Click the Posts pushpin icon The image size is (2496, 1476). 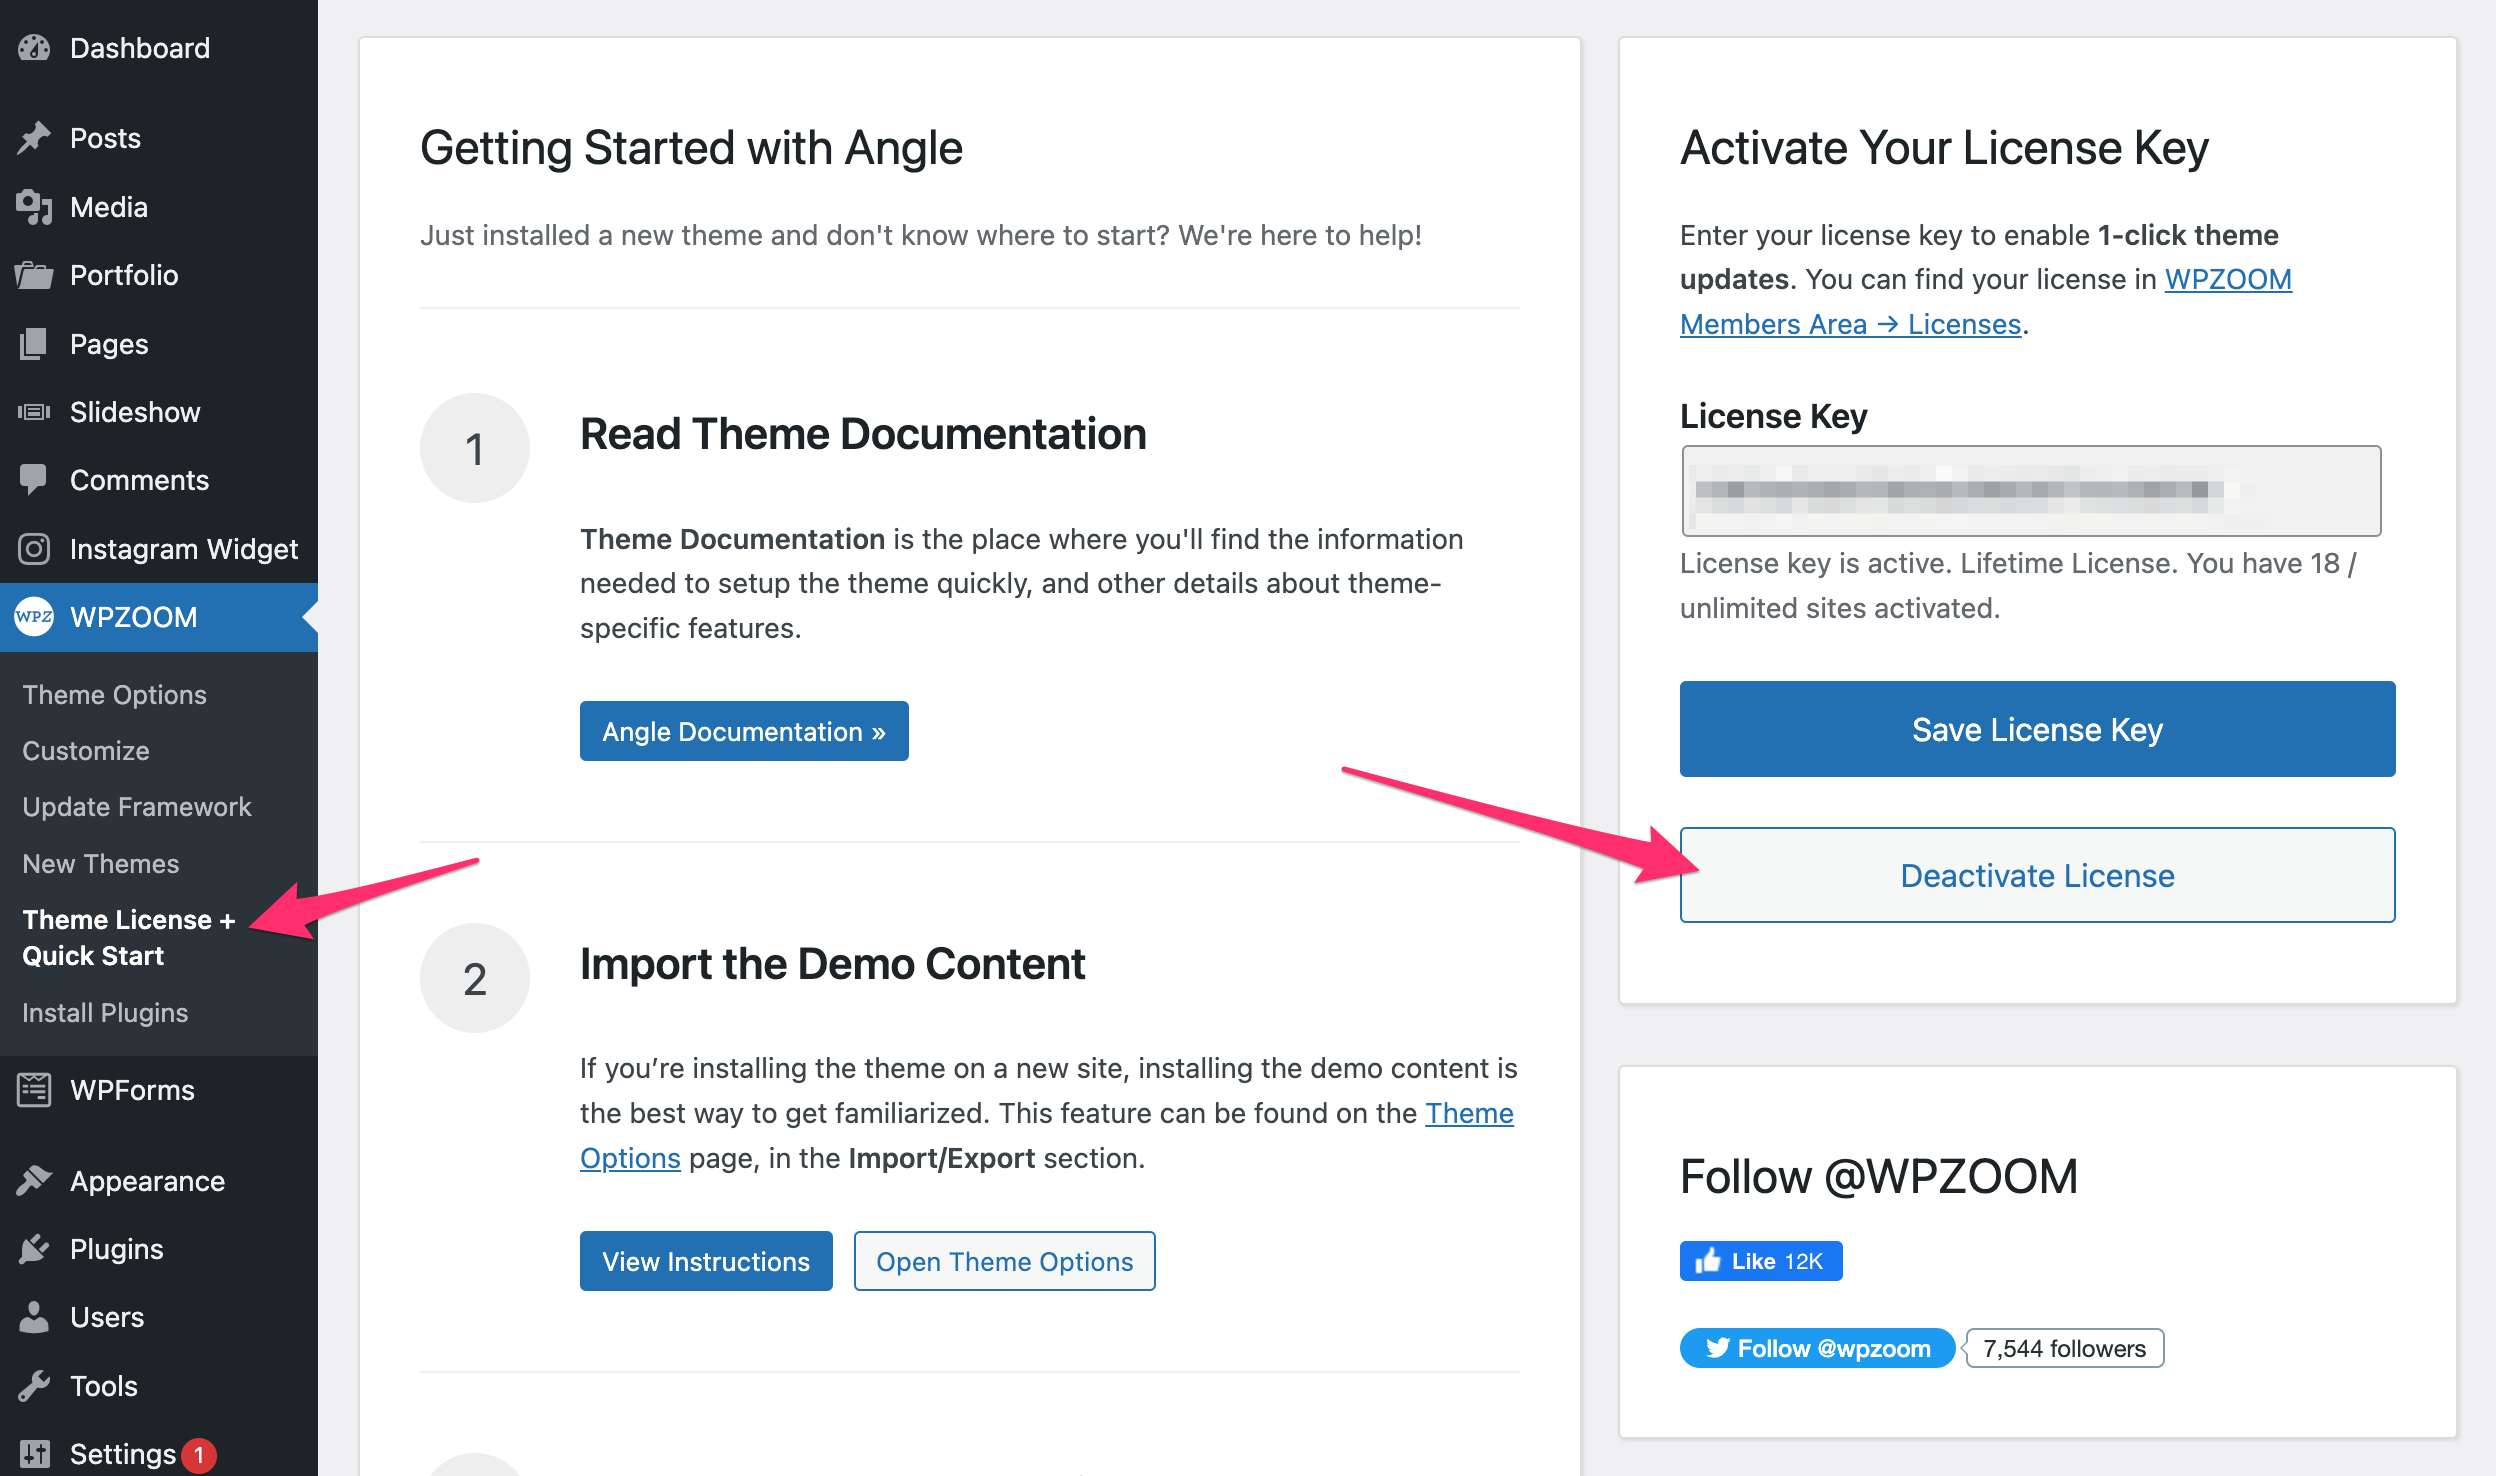[34, 138]
